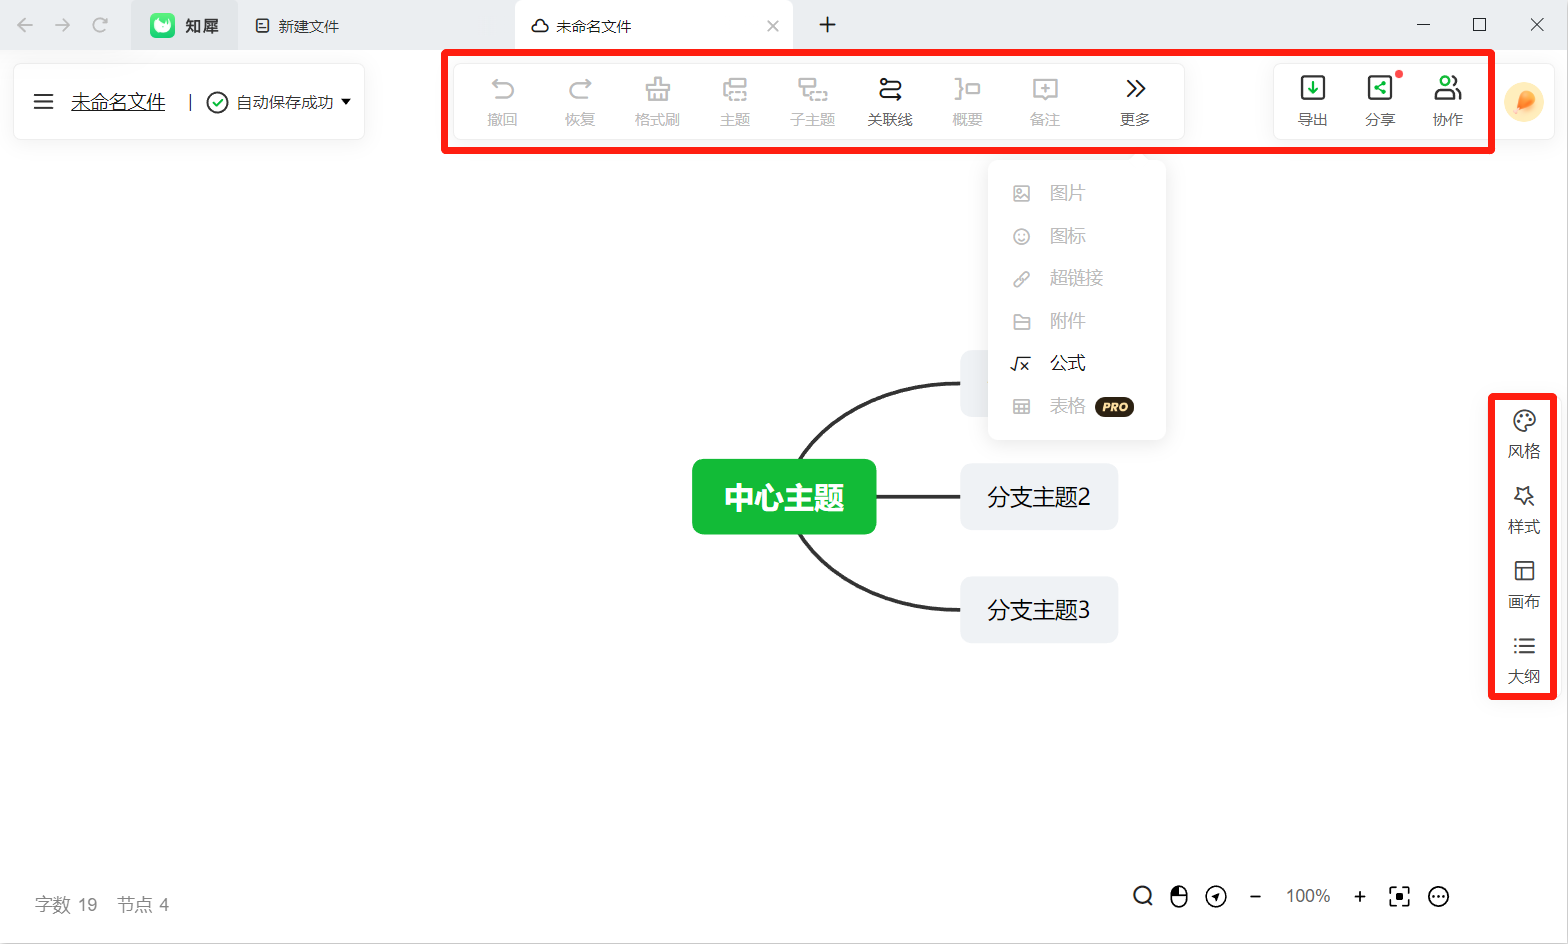
Task: Zoom out with the minus button
Action: pyautogui.click(x=1255, y=897)
